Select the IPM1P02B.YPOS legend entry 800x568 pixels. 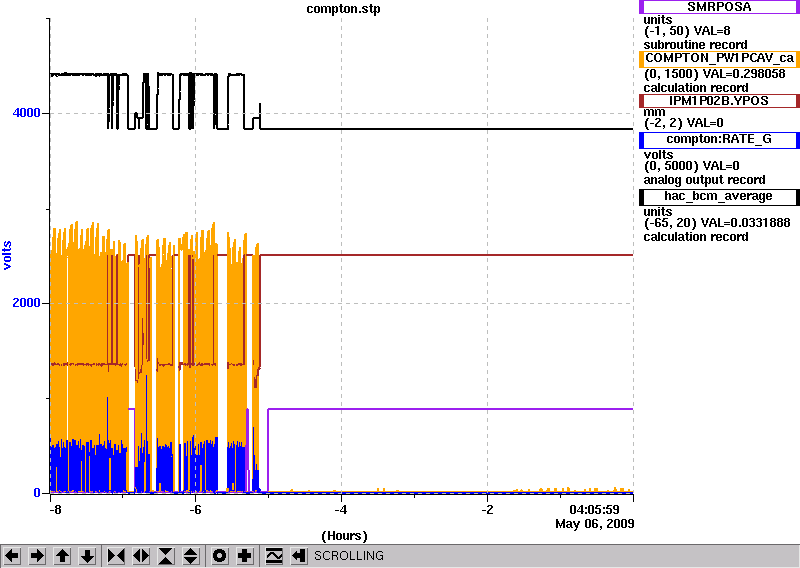pos(719,101)
